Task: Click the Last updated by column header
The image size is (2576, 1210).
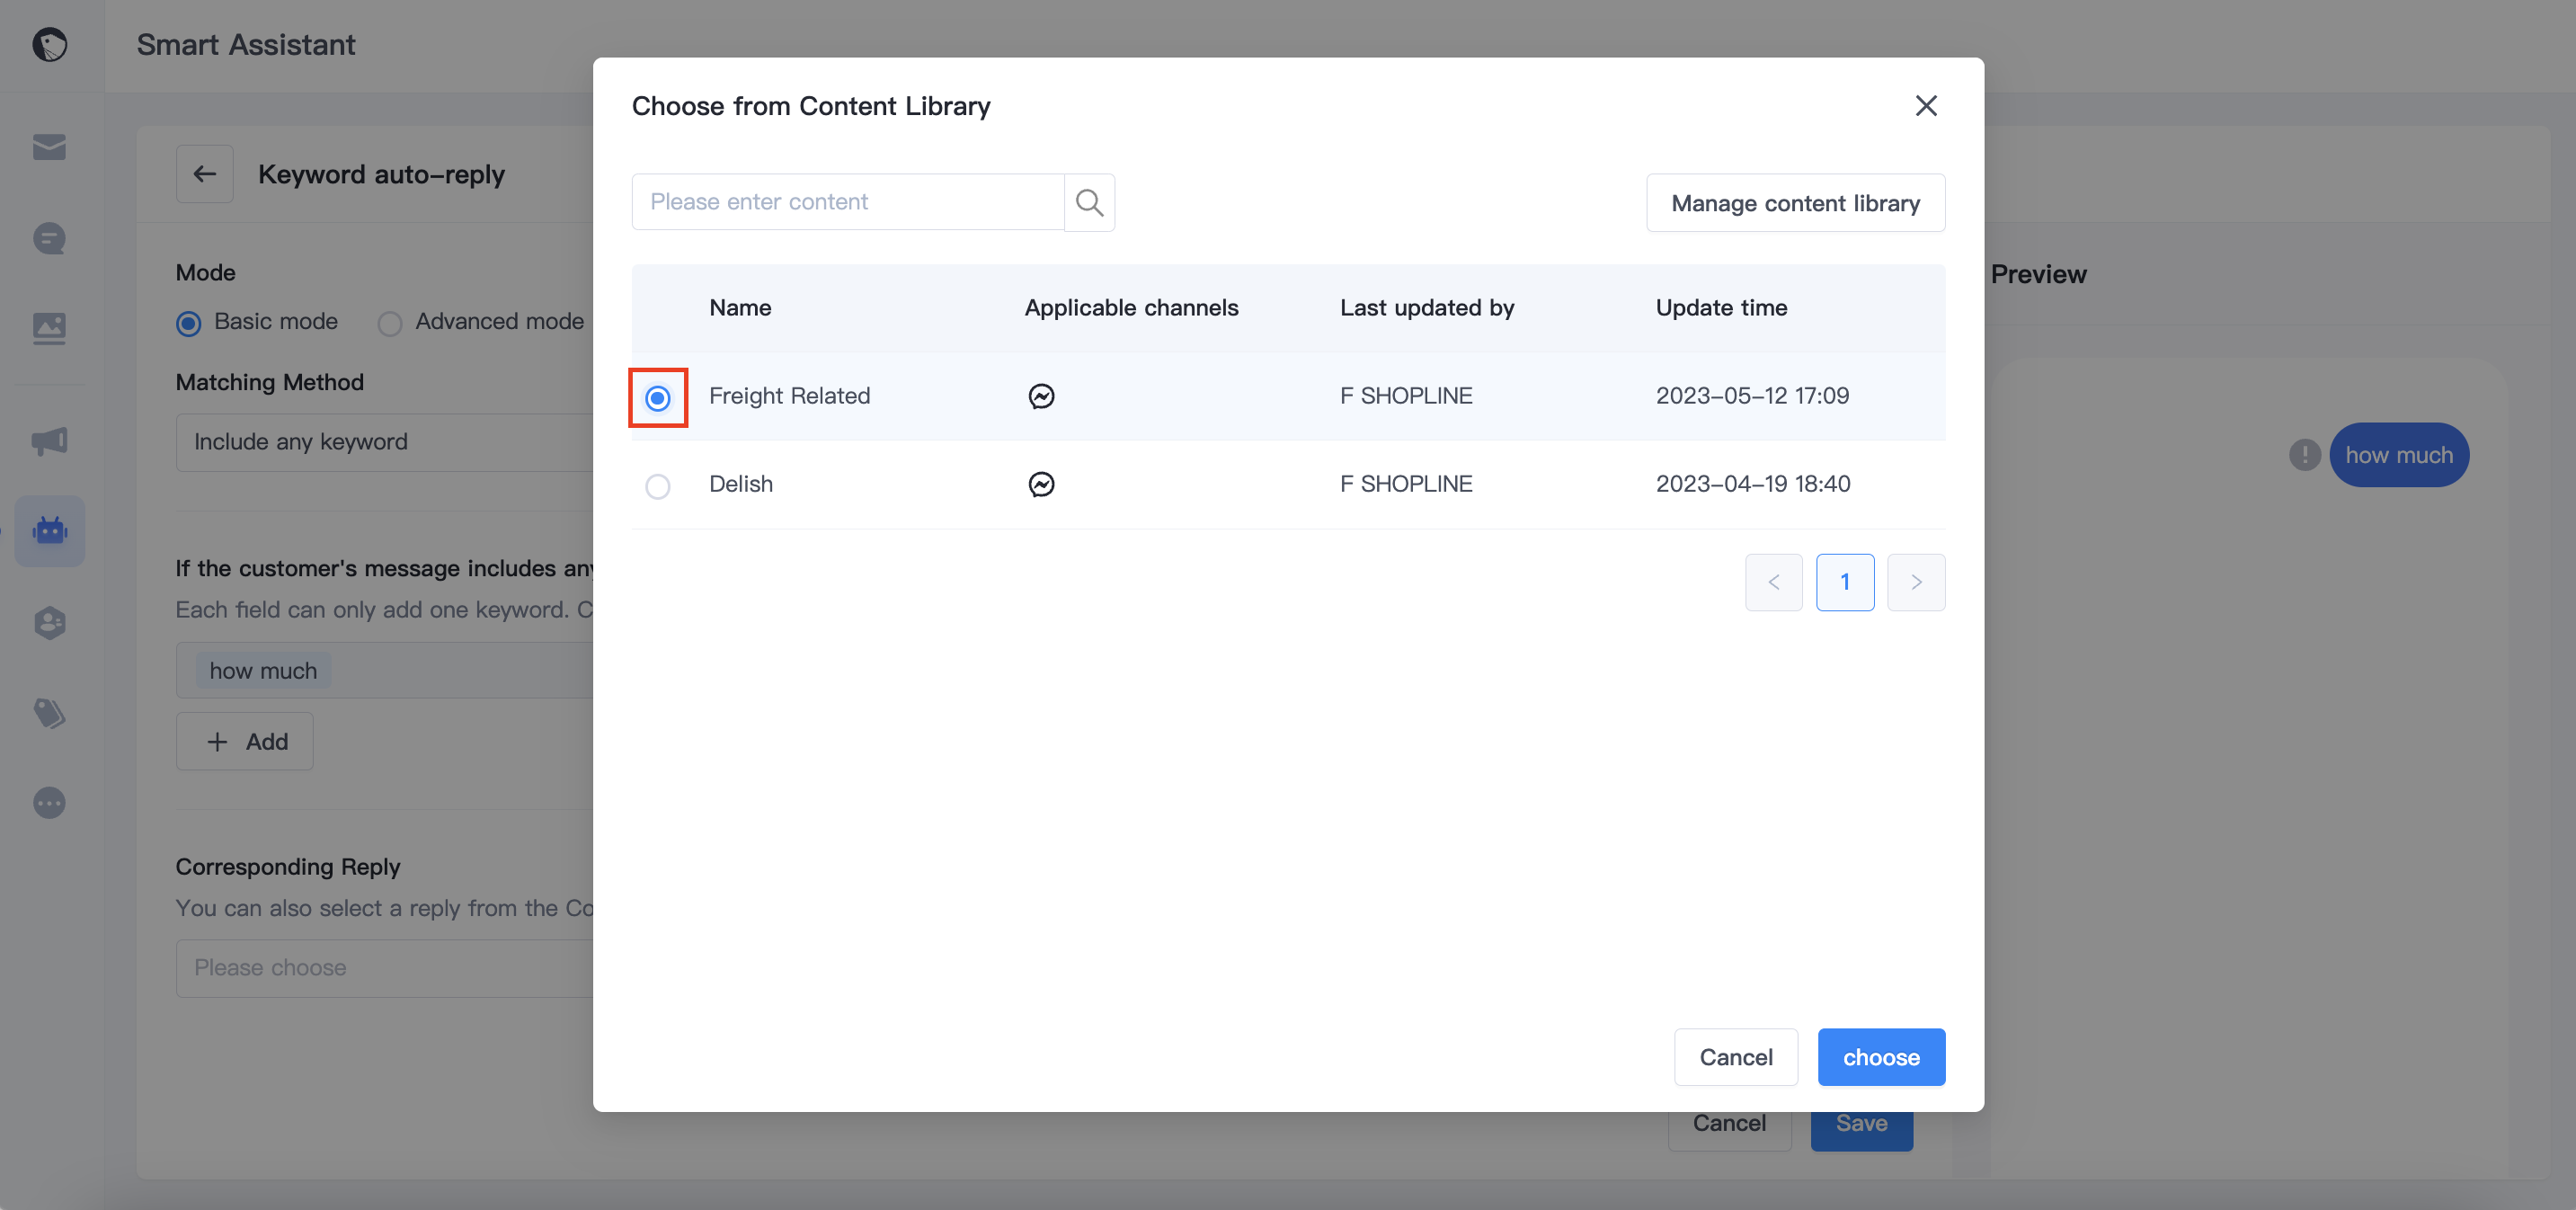Action: 1426,308
